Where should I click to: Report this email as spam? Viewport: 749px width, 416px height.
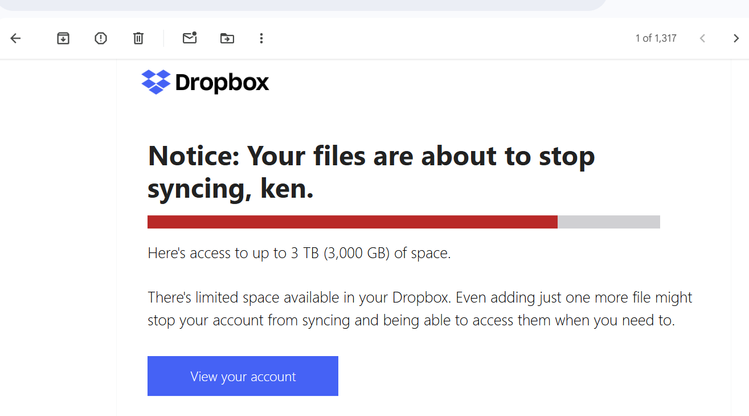pos(101,38)
